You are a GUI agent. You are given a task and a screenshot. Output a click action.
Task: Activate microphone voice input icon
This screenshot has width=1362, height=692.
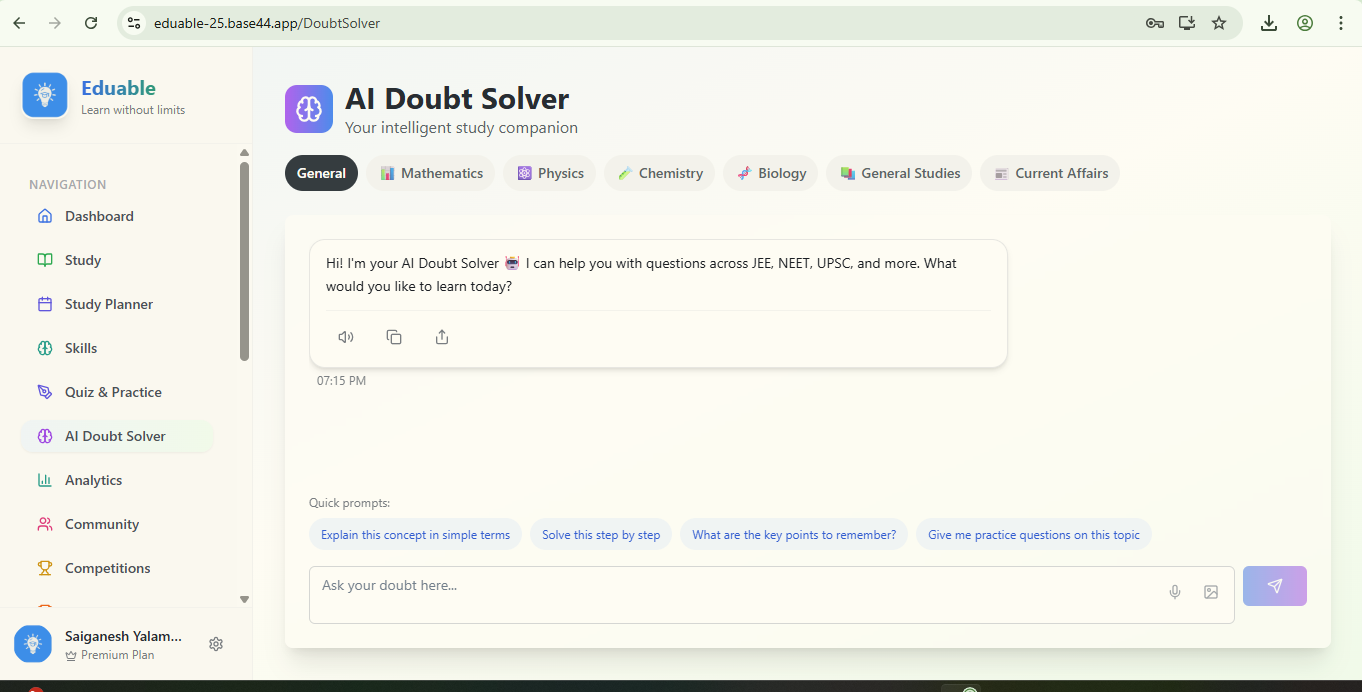point(1175,592)
